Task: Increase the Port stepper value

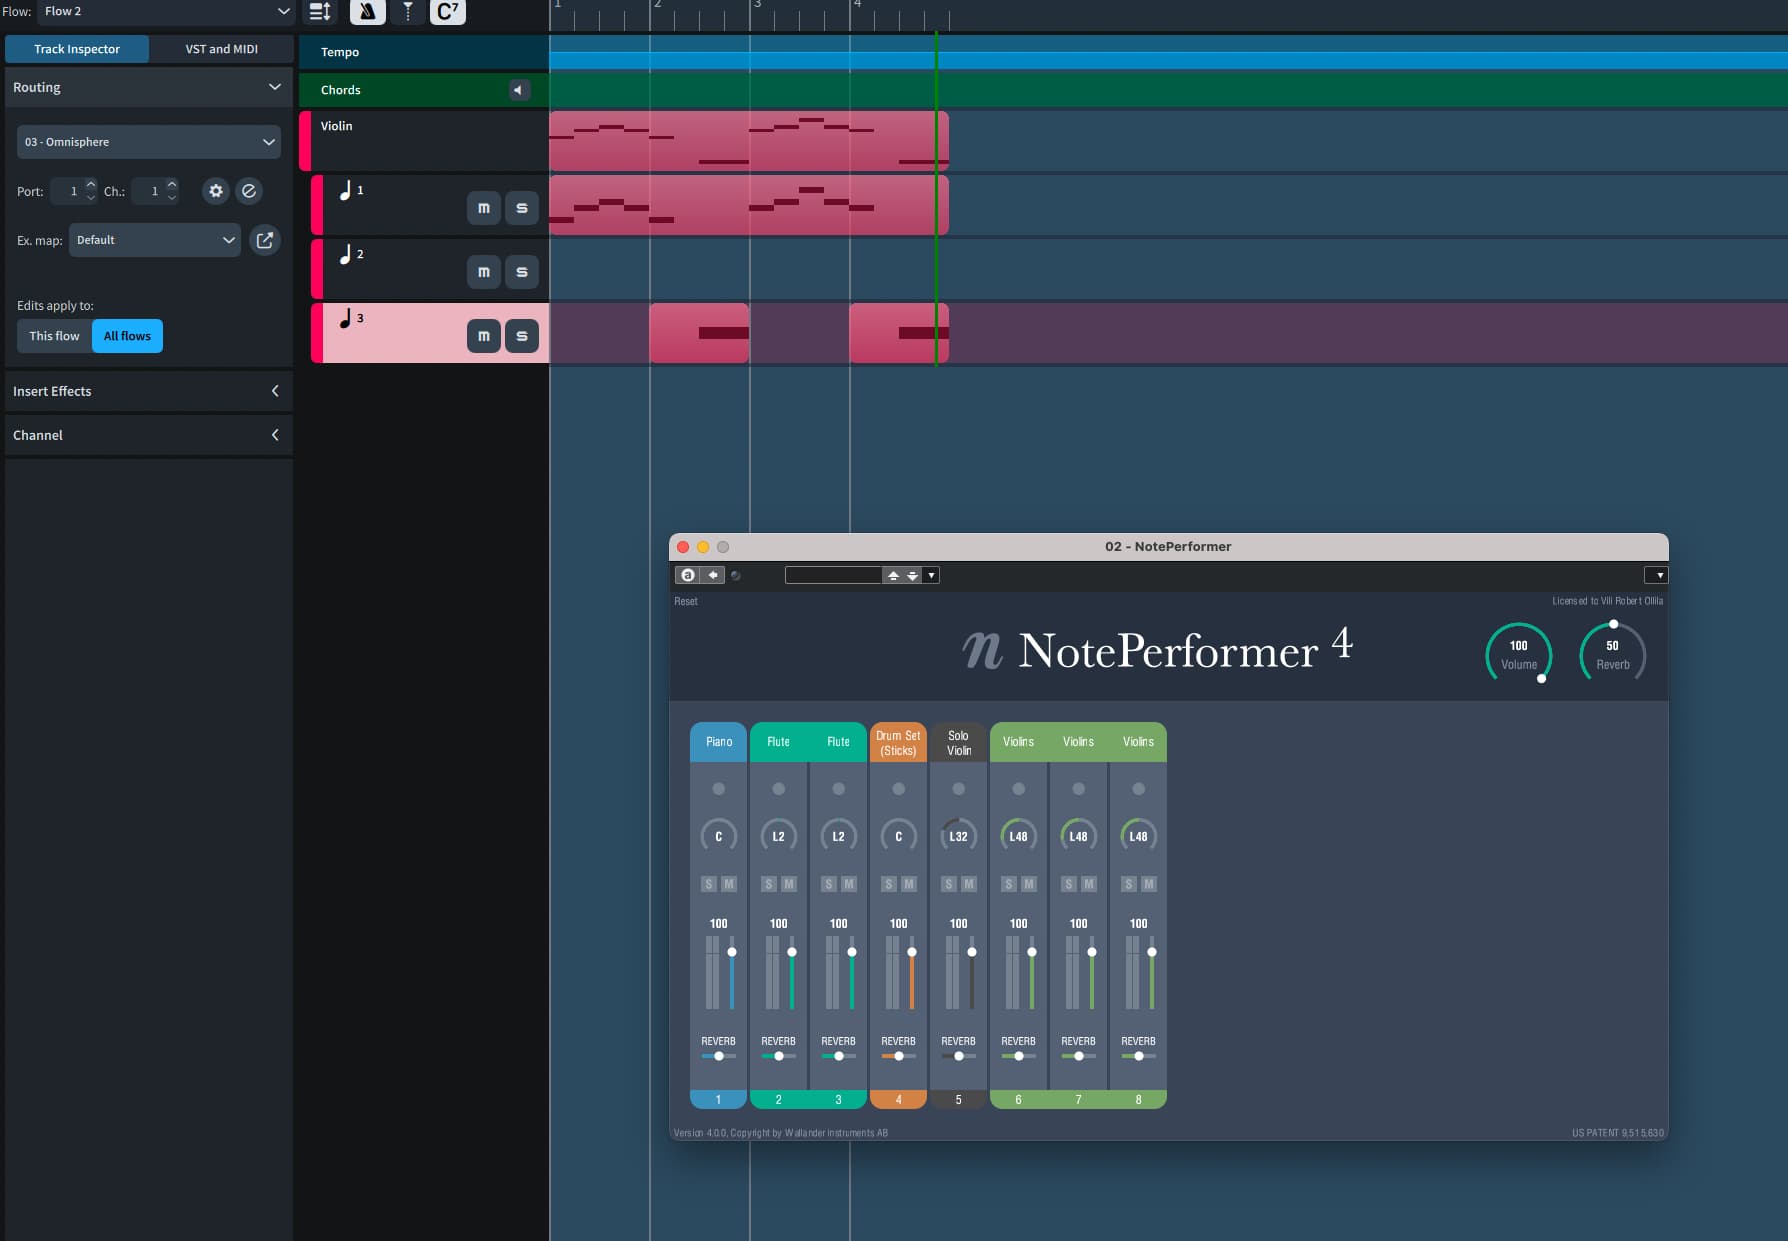Action: (91, 184)
